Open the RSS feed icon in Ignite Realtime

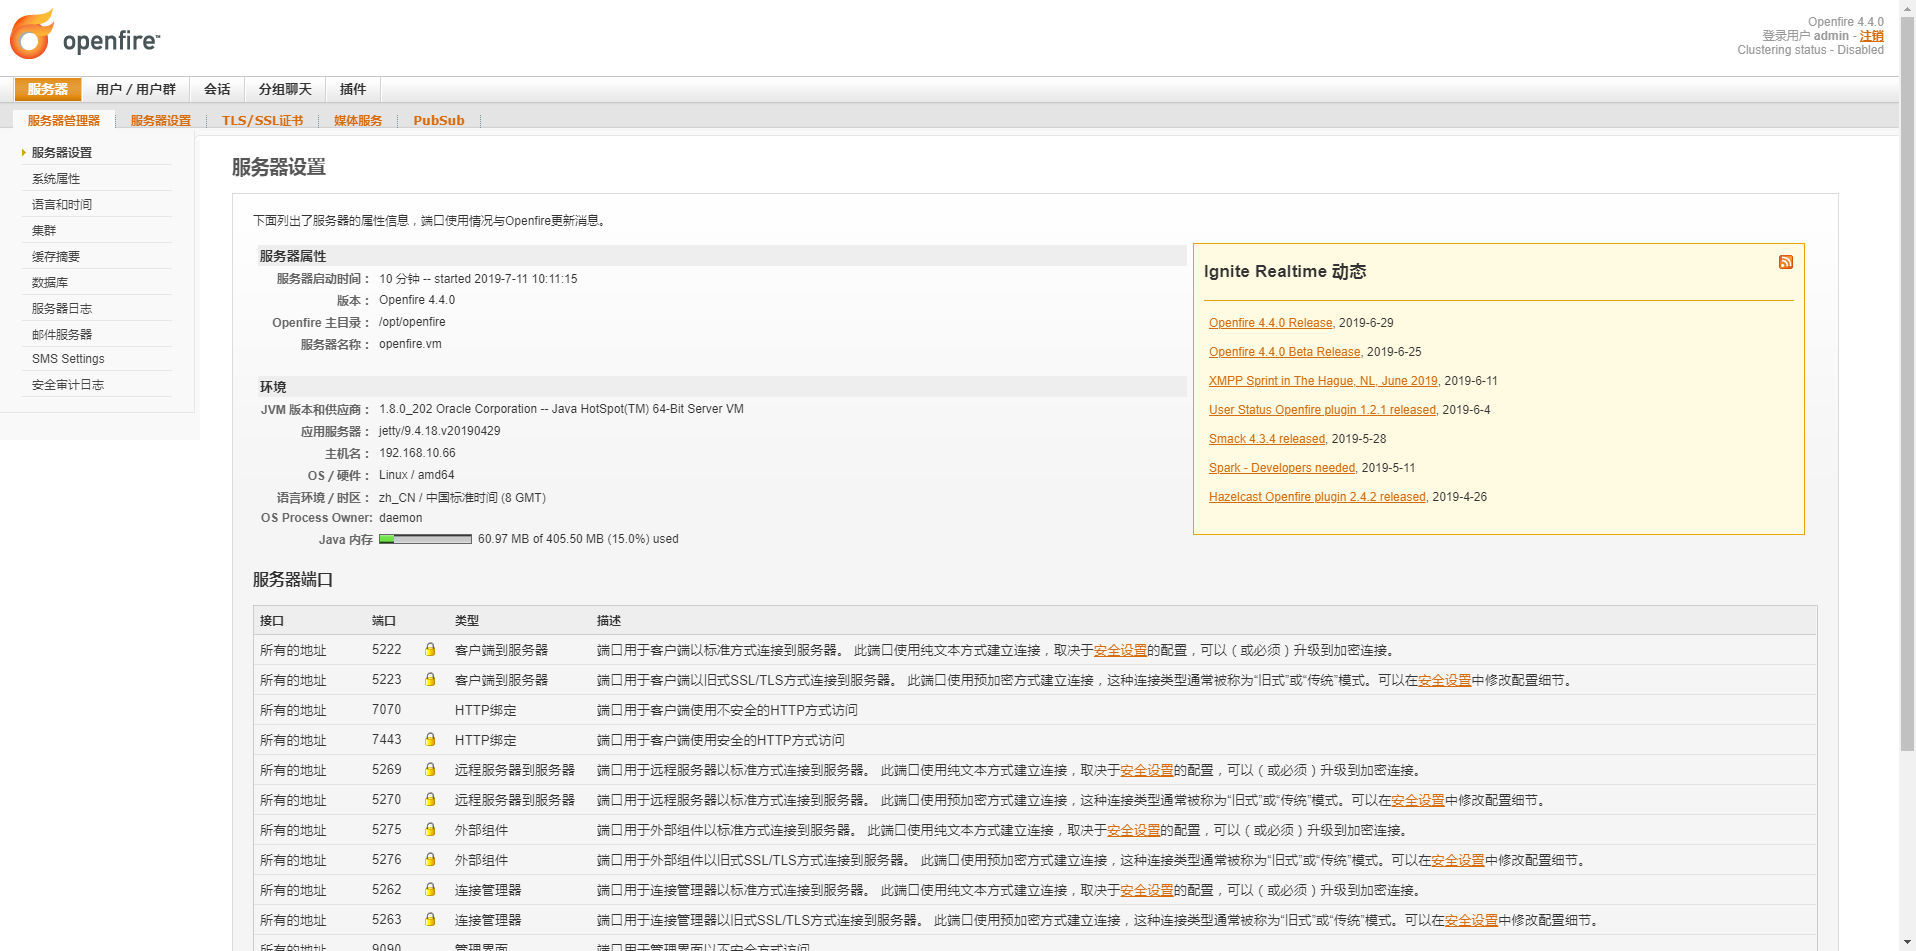click(1785, 262)
